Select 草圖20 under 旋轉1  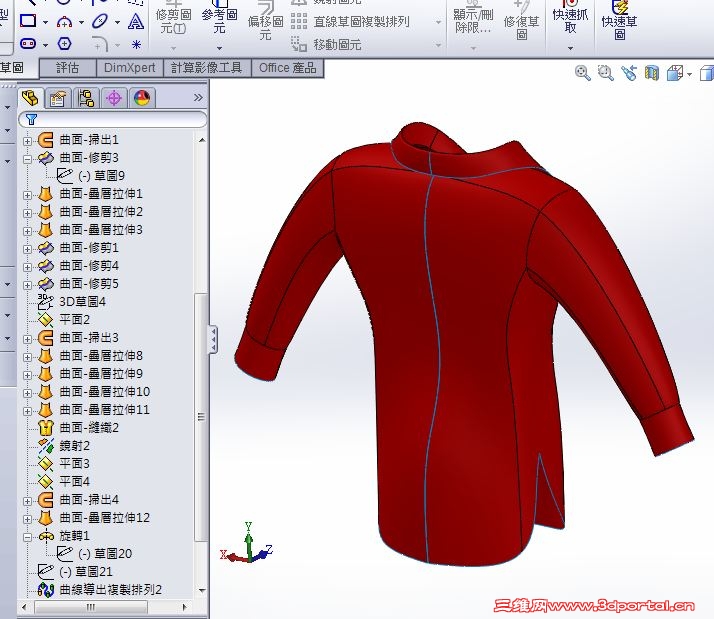click(x=105, y=553)
